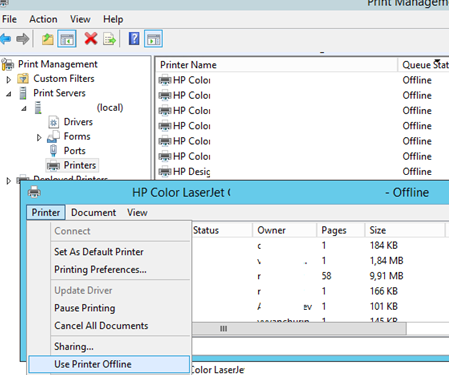Choose Pause Printing menu entry
This screenshot has width=449, height=375.
[x=85, y=308]
